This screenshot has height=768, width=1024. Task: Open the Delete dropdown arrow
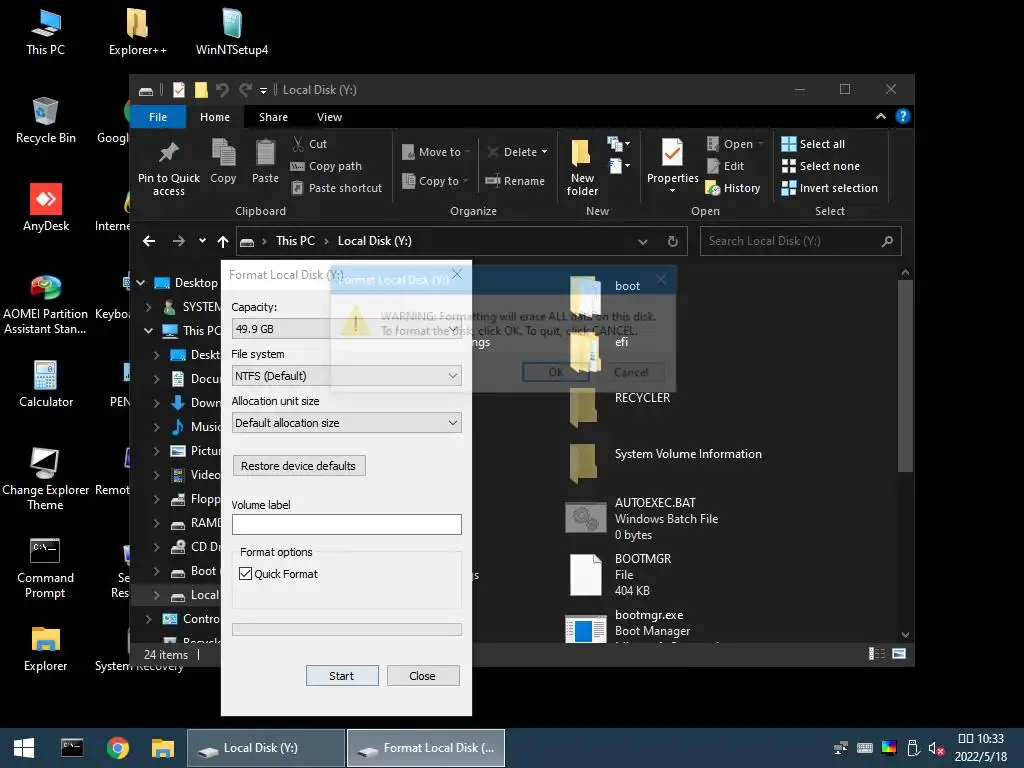pos(544,152)
